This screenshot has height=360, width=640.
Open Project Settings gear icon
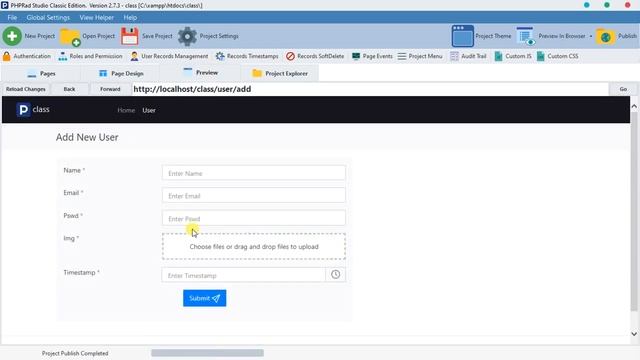pos(187,36)
